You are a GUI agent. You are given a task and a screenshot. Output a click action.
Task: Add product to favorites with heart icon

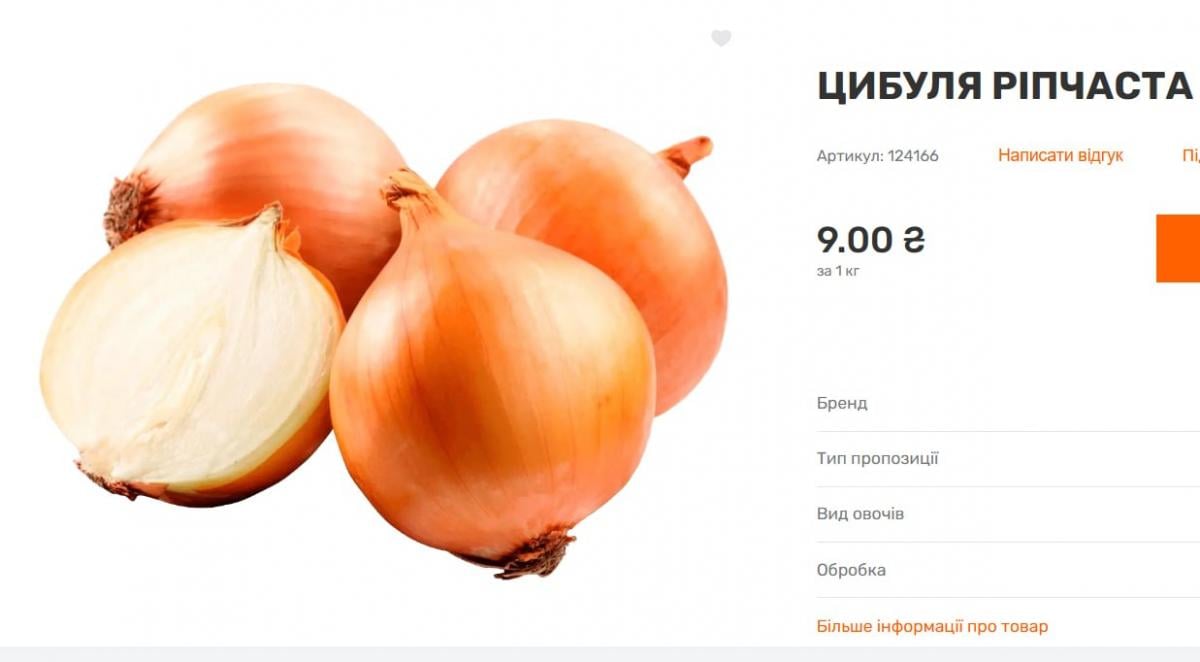[x=721, y=38]
